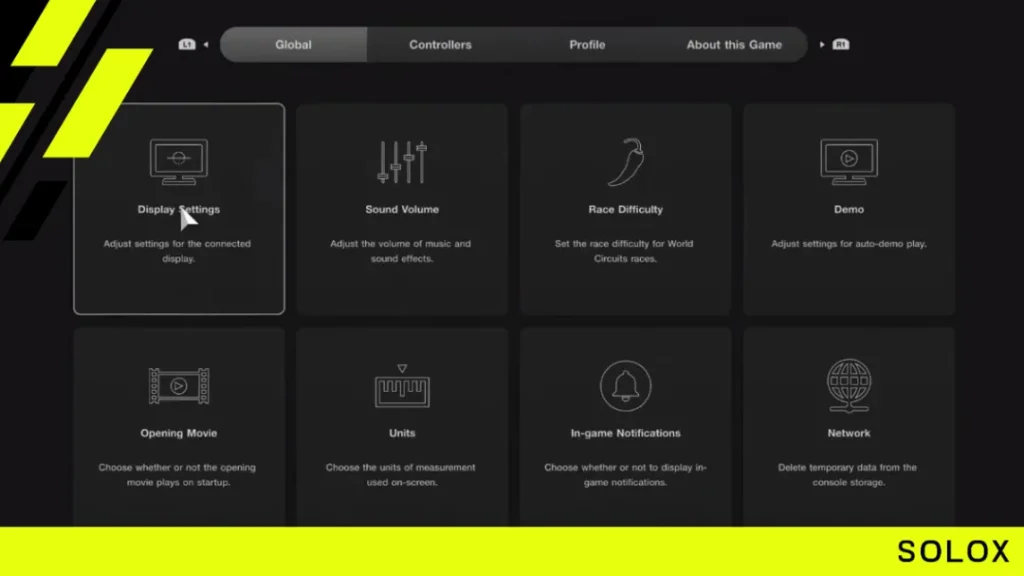Click the In-game Notifications bell icon
The width and height of the screenshot is (1024, 576).
click(x=626, y=386)
